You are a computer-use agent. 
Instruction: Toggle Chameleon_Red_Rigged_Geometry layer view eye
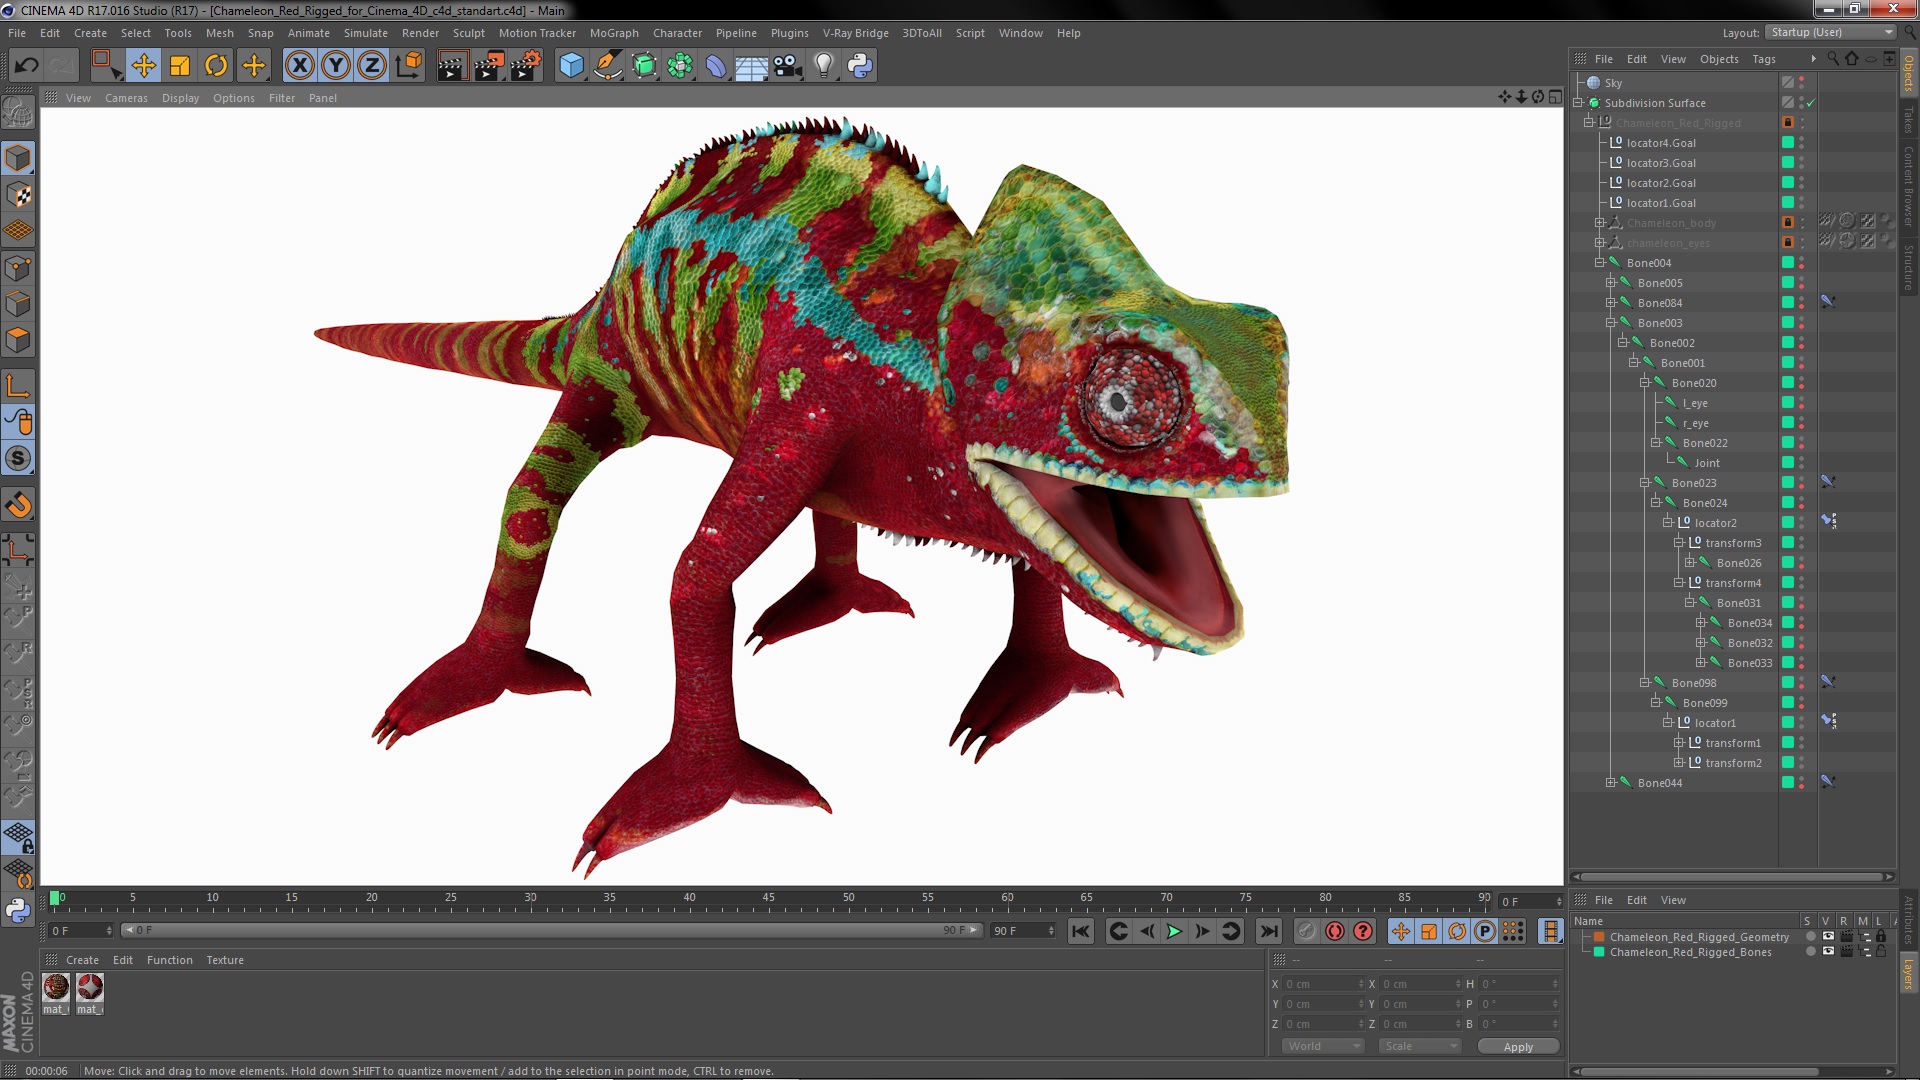[x=1828, y=937]
